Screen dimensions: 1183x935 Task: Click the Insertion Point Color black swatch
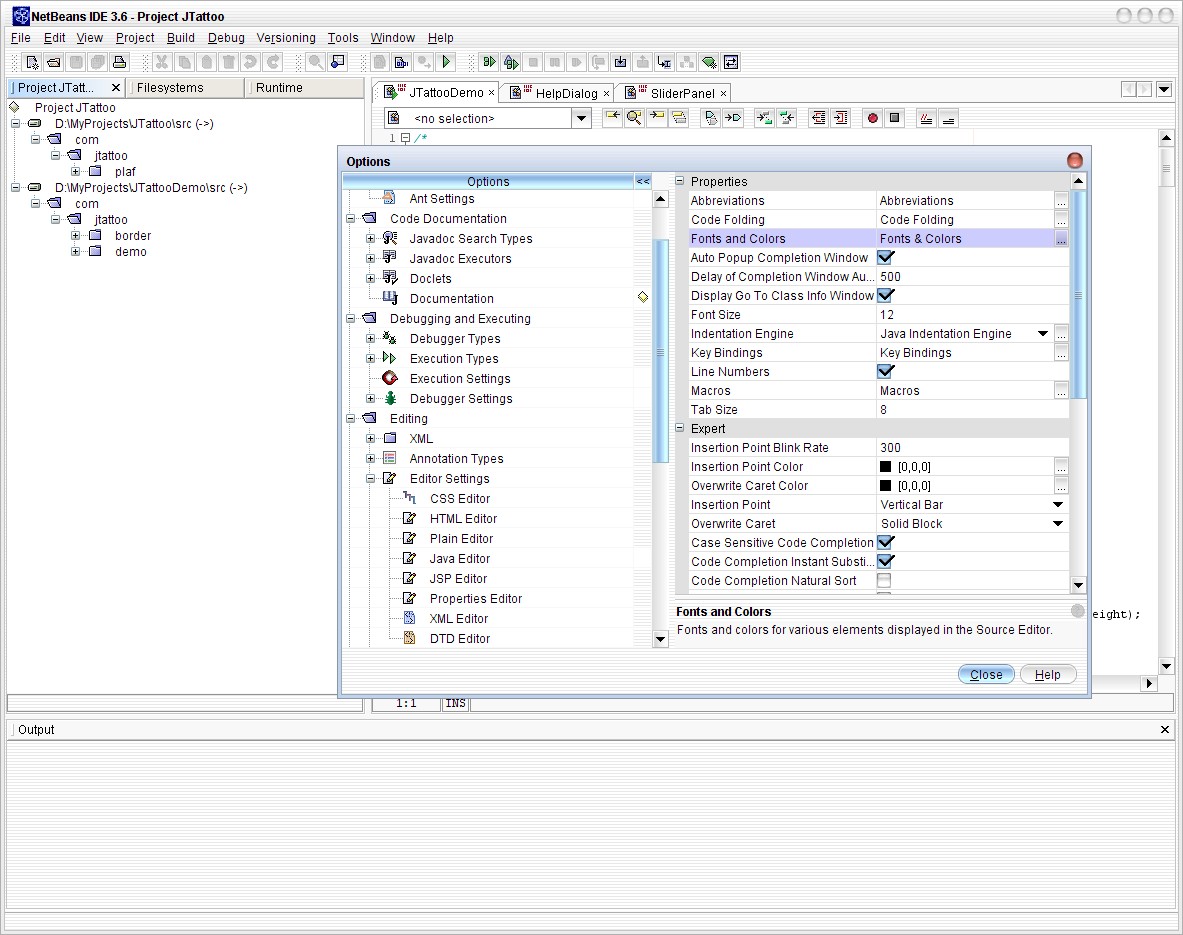886,466
